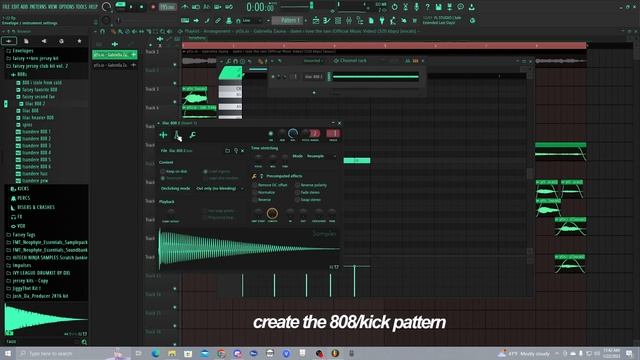Click the tempo BPM display

click(167, 7)
